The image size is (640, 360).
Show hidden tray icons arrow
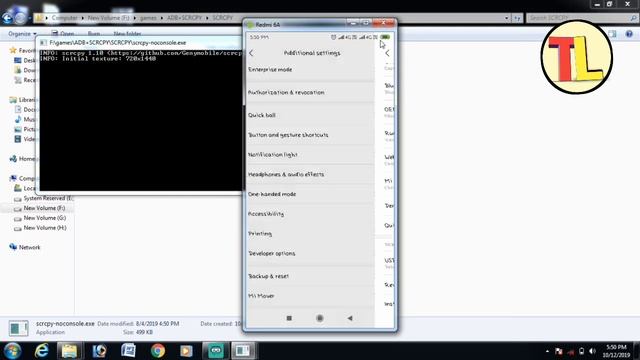point(547,351)
